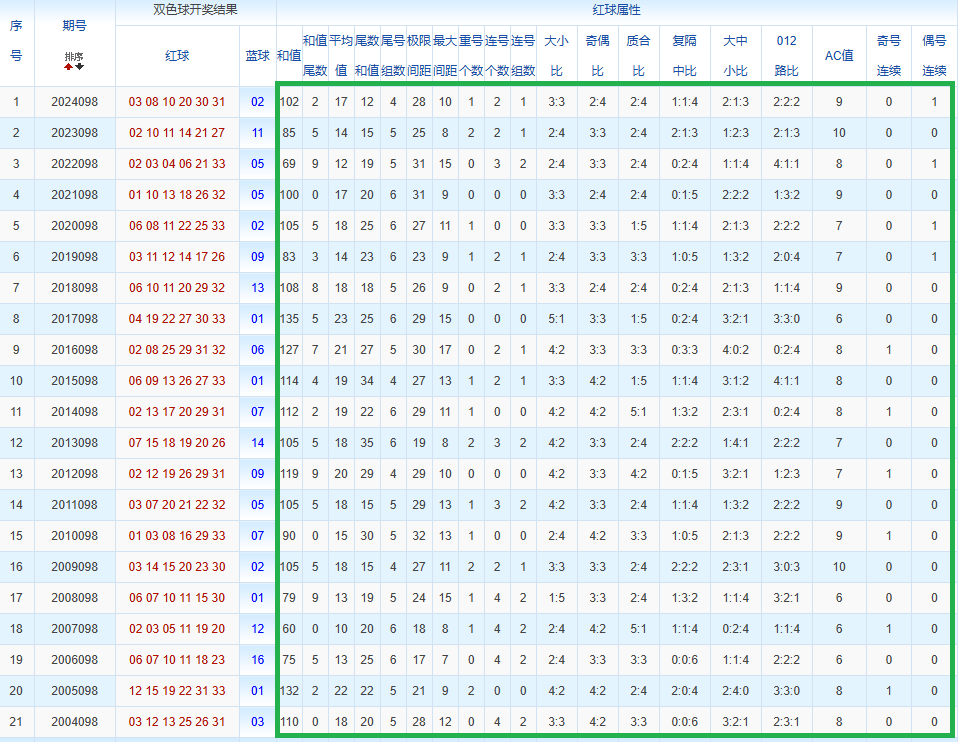Click the 最大间距 column header
This screenshot has width=963, height=742.
click(445, 56)
